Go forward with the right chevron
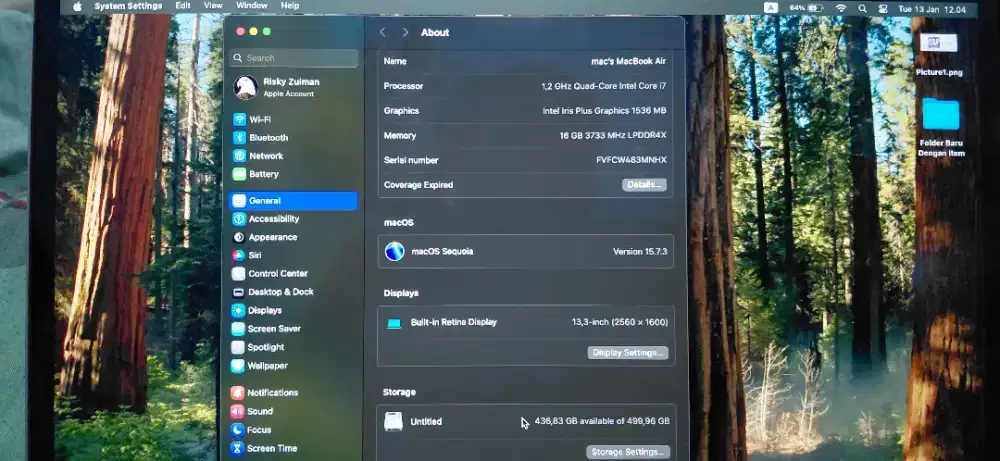Image resolution: width=1000 pixels, height=461 pixels. click(x=405, y=33)
